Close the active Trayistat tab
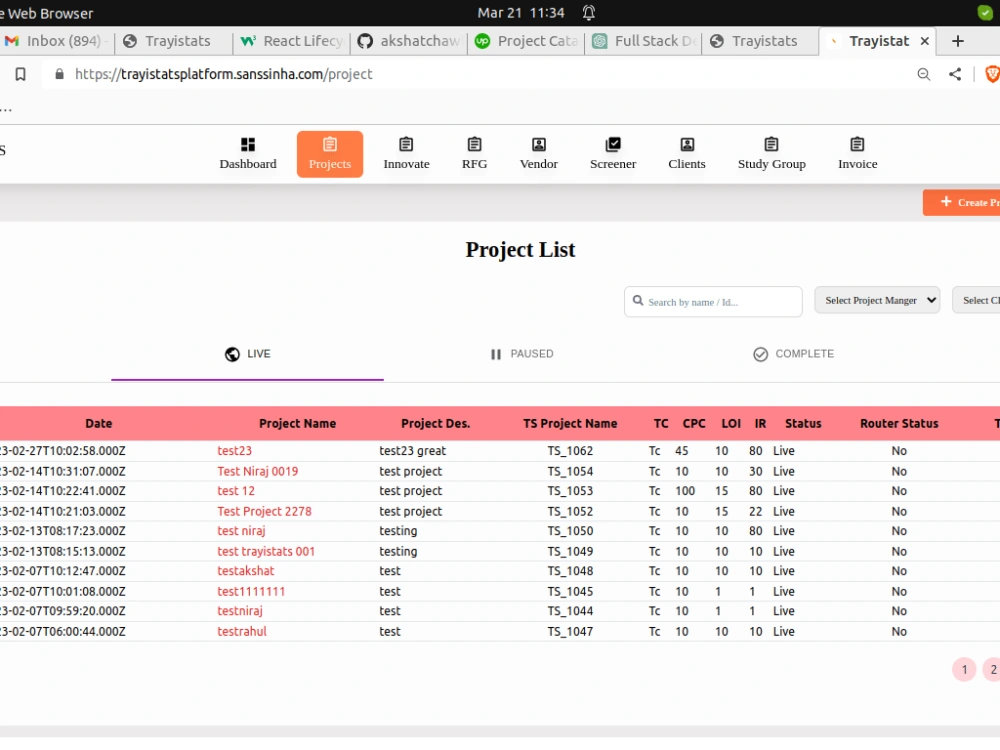 925,41
